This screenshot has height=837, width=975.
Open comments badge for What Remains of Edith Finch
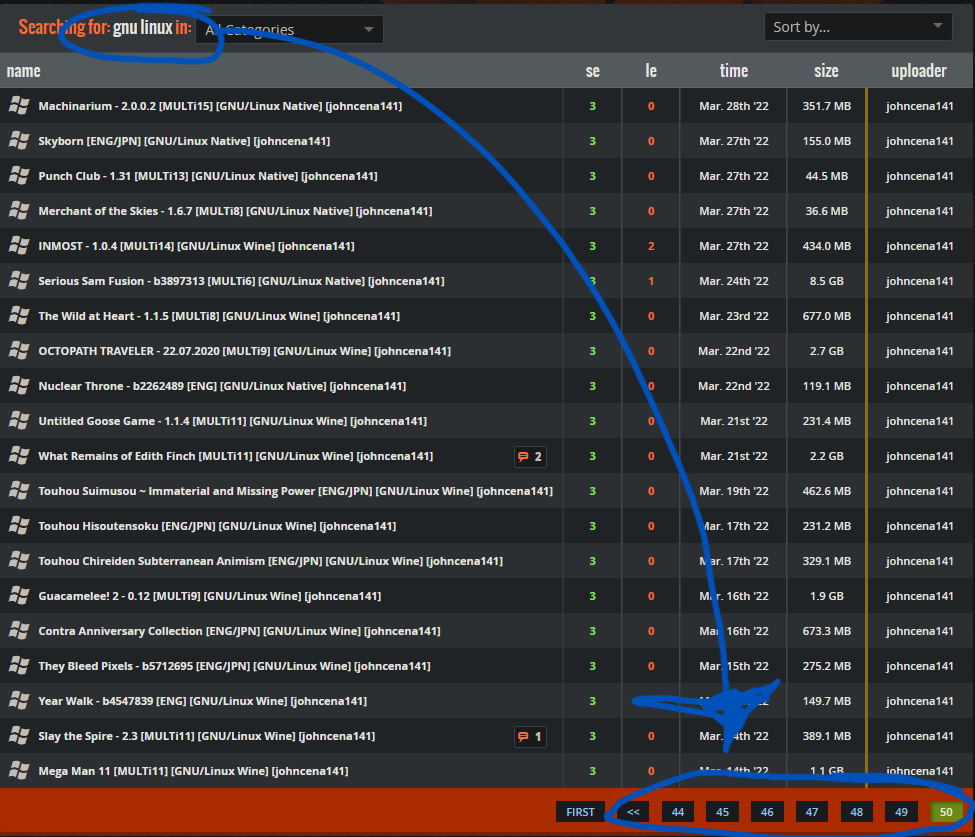click(530, 456)
